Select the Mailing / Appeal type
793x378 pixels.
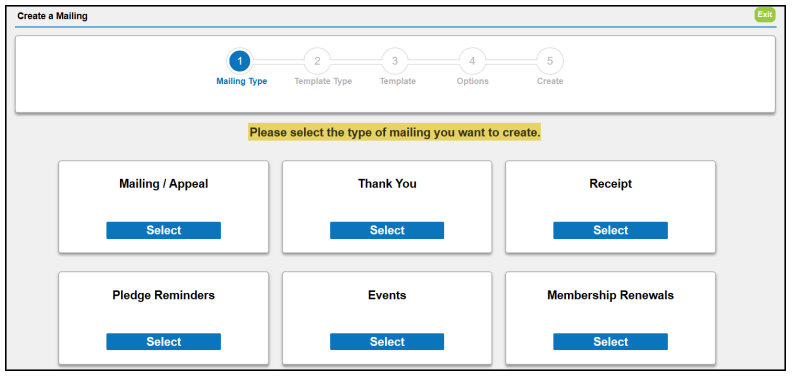point(163,230)
